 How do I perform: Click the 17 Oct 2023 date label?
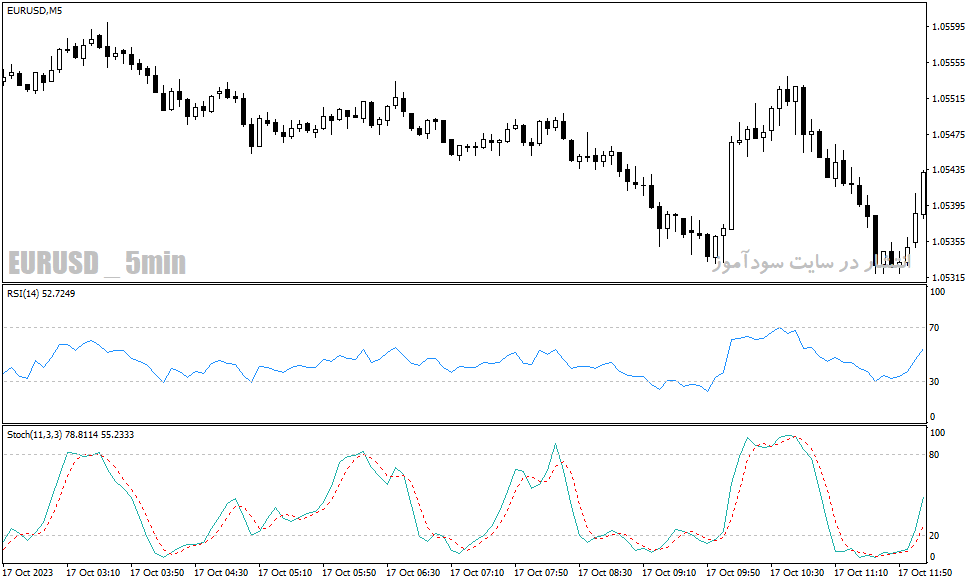click(x=29, y=572)
